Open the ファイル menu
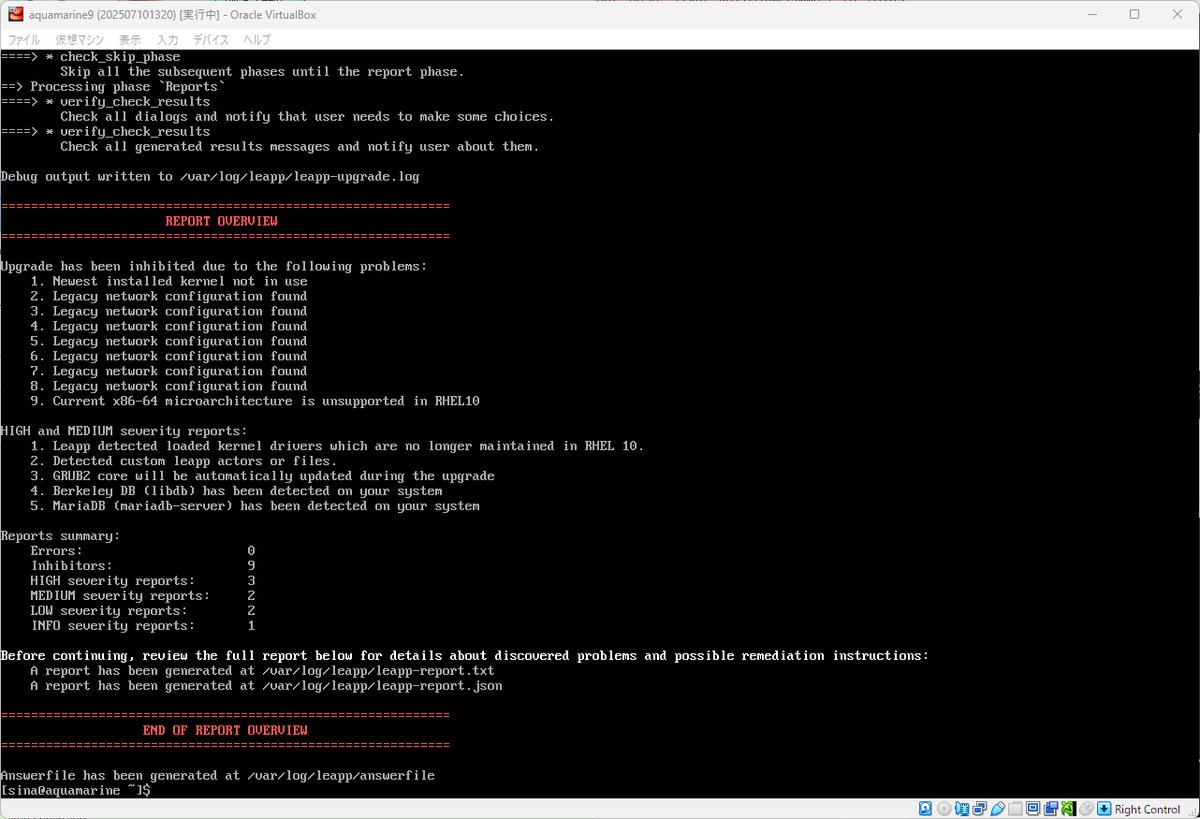The height and width of the screenshot is (819, 1200). 24,40
